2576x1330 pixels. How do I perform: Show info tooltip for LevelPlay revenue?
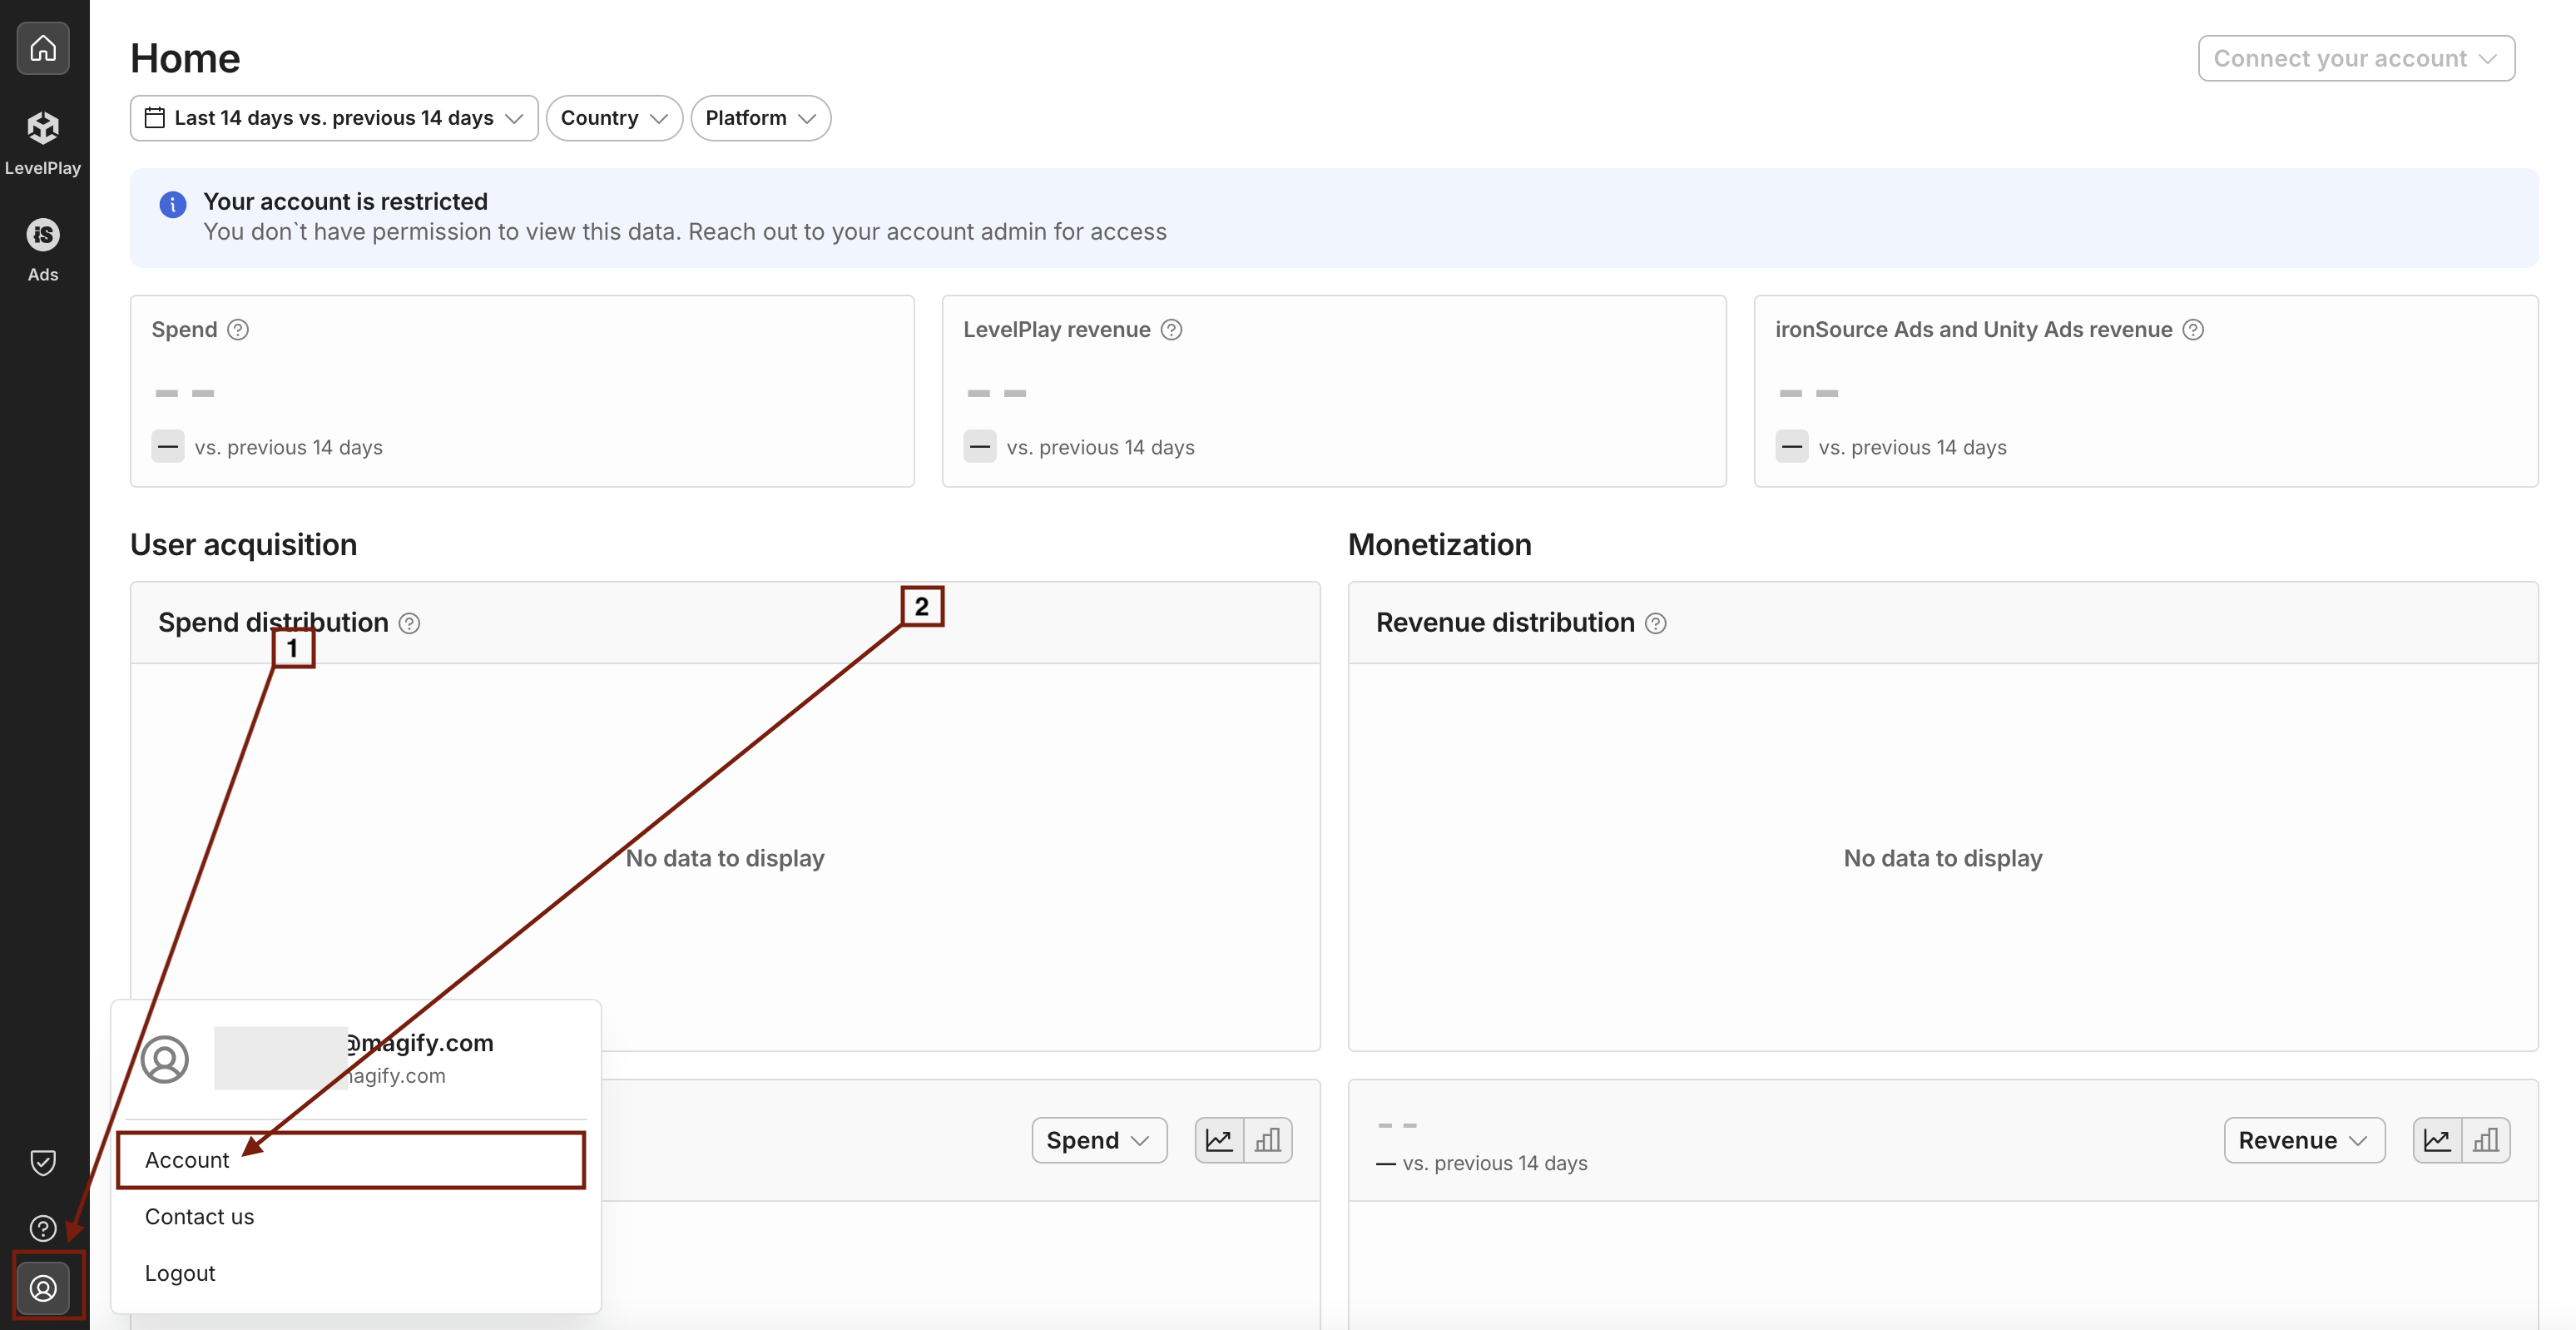coord(1171,330)
